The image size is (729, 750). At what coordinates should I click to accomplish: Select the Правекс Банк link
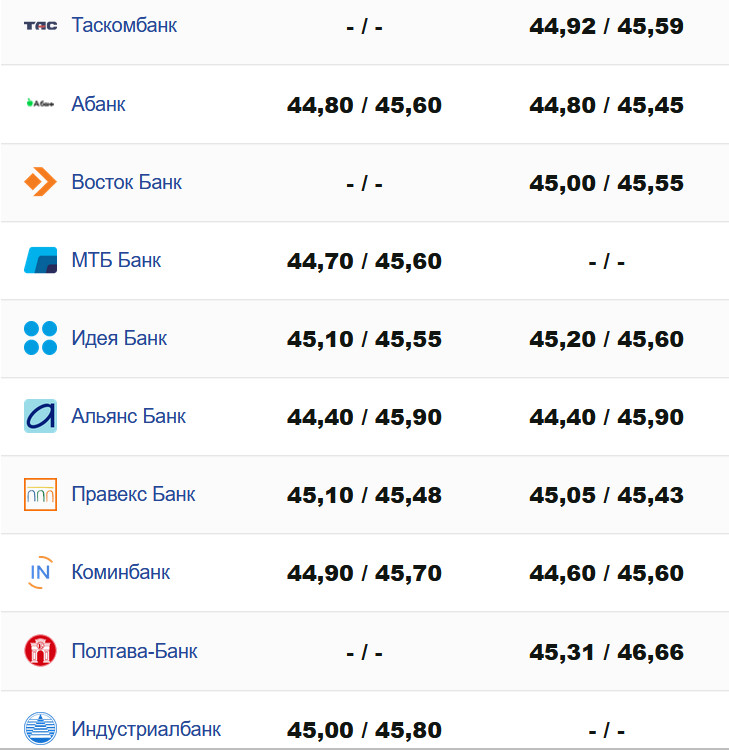(x=133, y=494)
